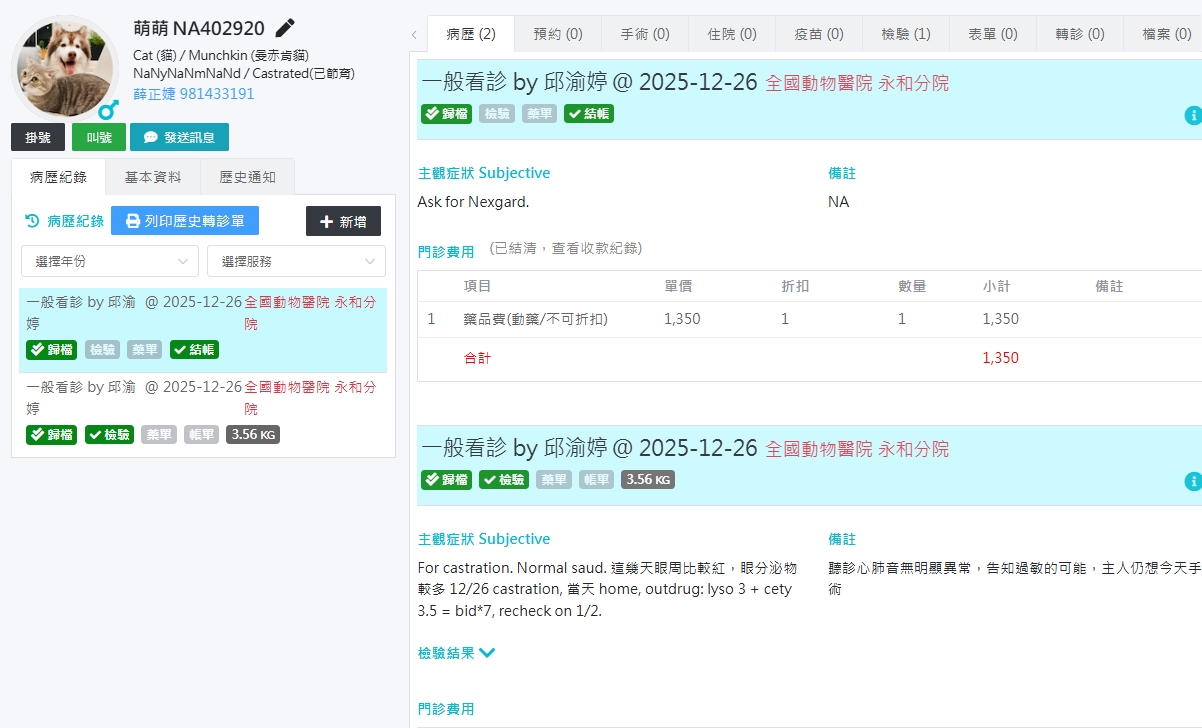Click the 列印歷史轉診單 printer button
Screen dimensions: 1202x728
point(184,221)
